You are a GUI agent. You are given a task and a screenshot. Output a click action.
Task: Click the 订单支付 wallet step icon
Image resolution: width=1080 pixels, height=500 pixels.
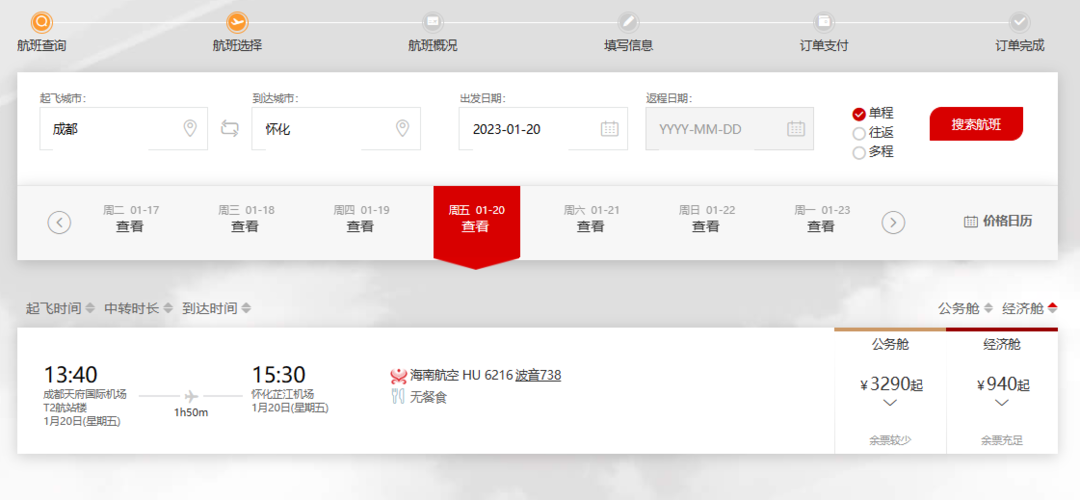tap(824, 22)
